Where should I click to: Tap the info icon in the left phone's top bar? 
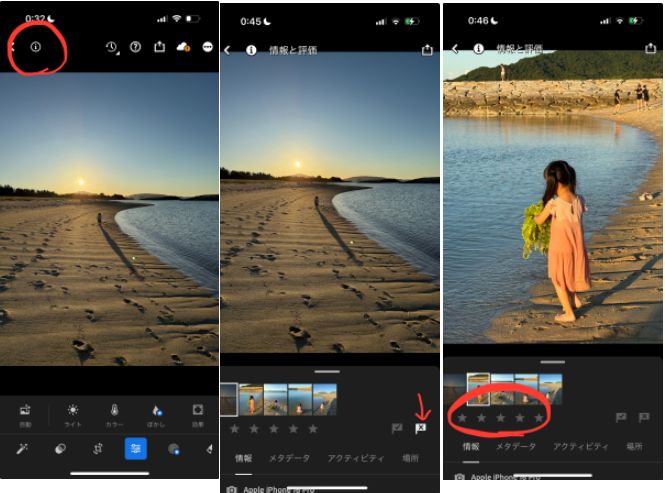(x=36, y=47)
